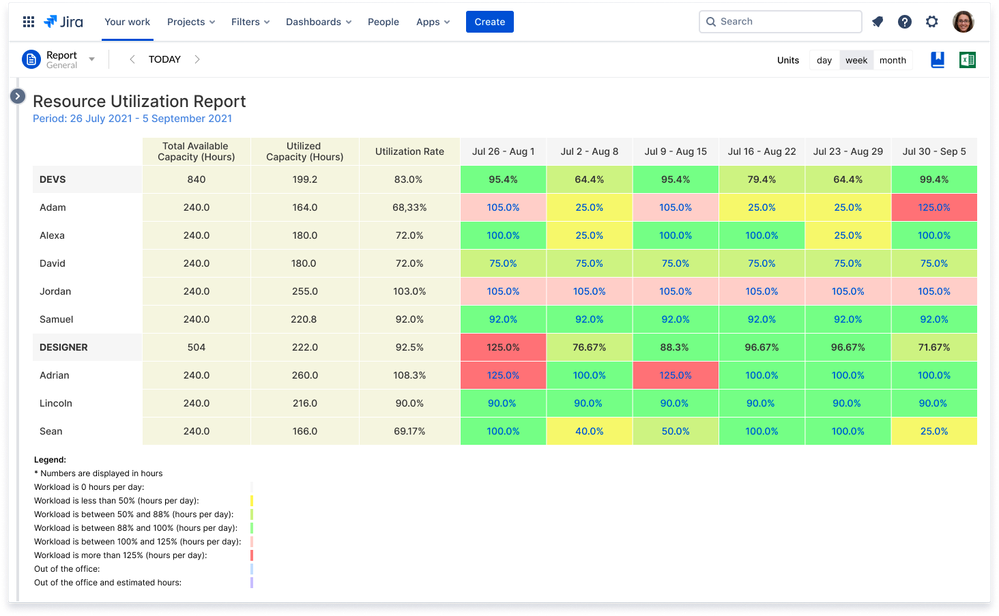Open the notifications bell
The height and width of the screenshot is (616, 999).
point(878,22)
